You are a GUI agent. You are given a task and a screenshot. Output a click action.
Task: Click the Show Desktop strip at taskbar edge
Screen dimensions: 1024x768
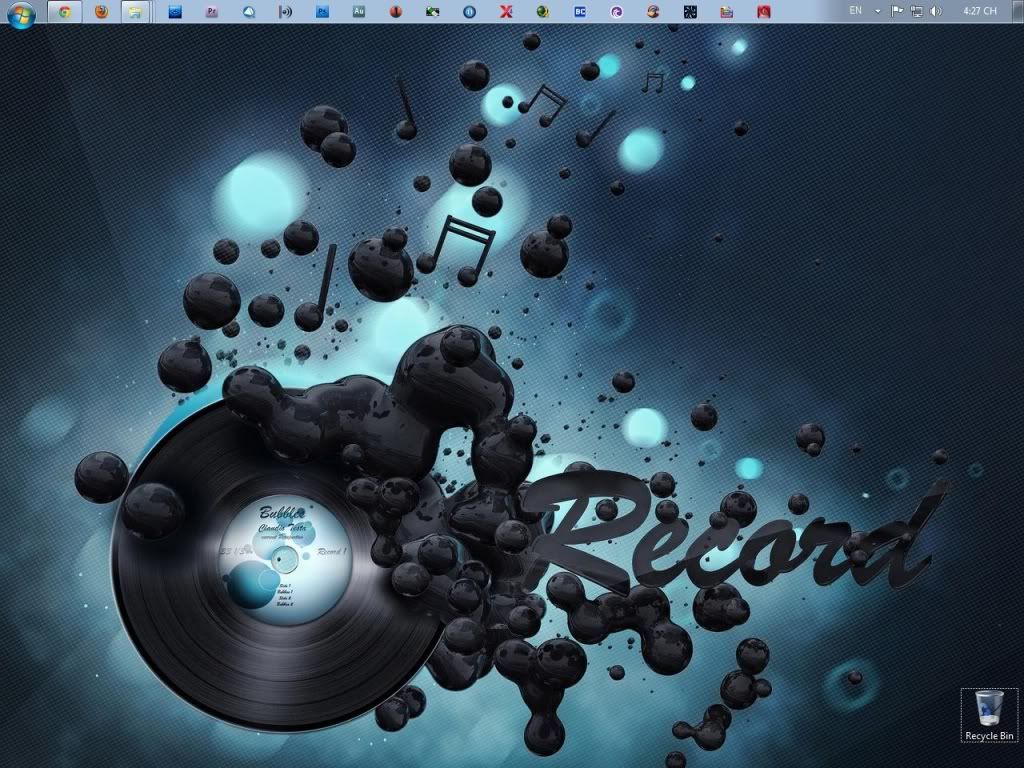point(1019,11)
